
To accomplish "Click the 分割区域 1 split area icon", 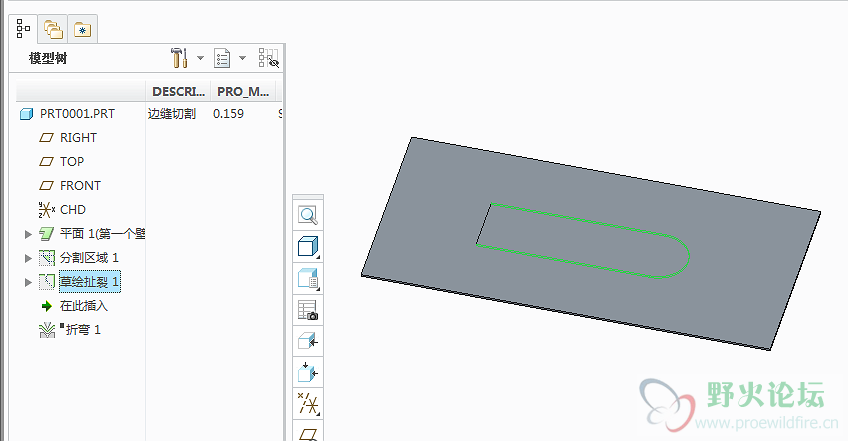I will point(47,258).
